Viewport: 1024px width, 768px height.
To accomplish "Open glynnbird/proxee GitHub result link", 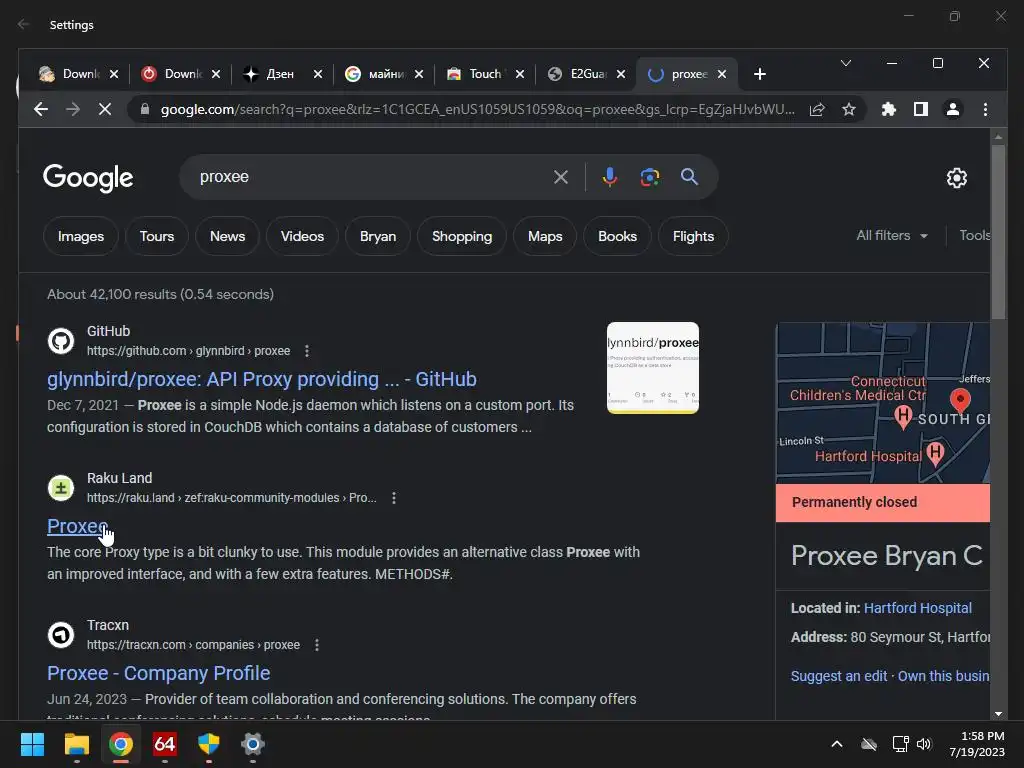I will click(x=262, y=379).
